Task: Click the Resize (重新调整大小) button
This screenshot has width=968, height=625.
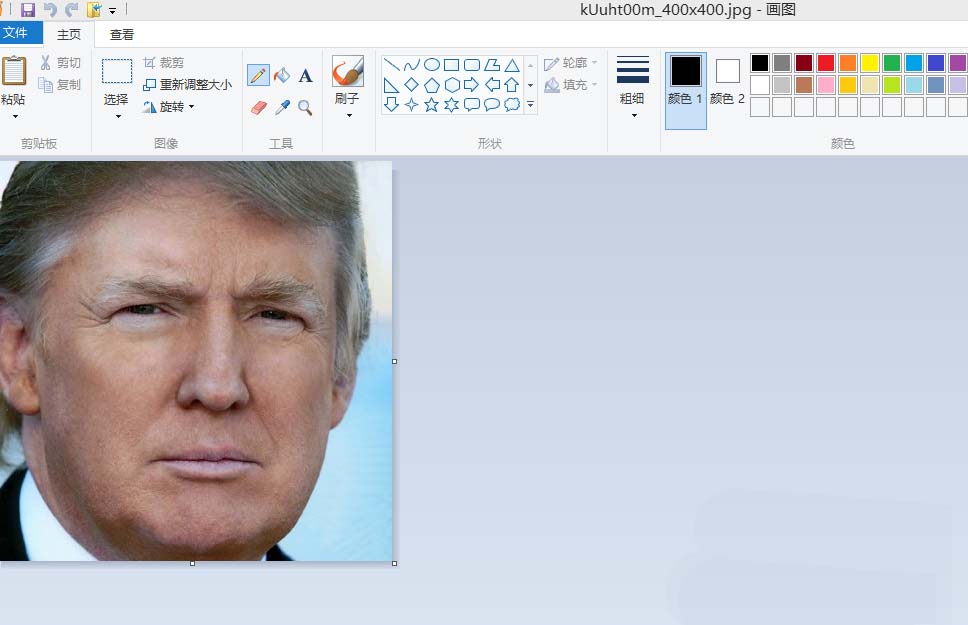Action: coord(188,85)
